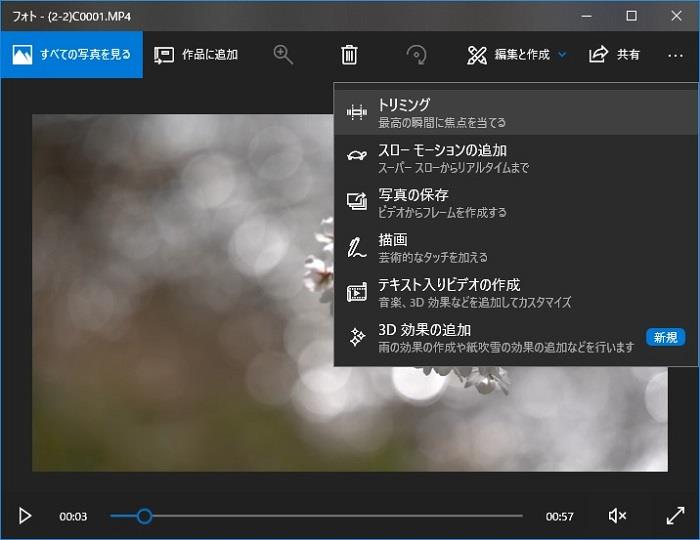Click the rotate icon in toolbar
700x540 pixels.
[x=416, y=55]
